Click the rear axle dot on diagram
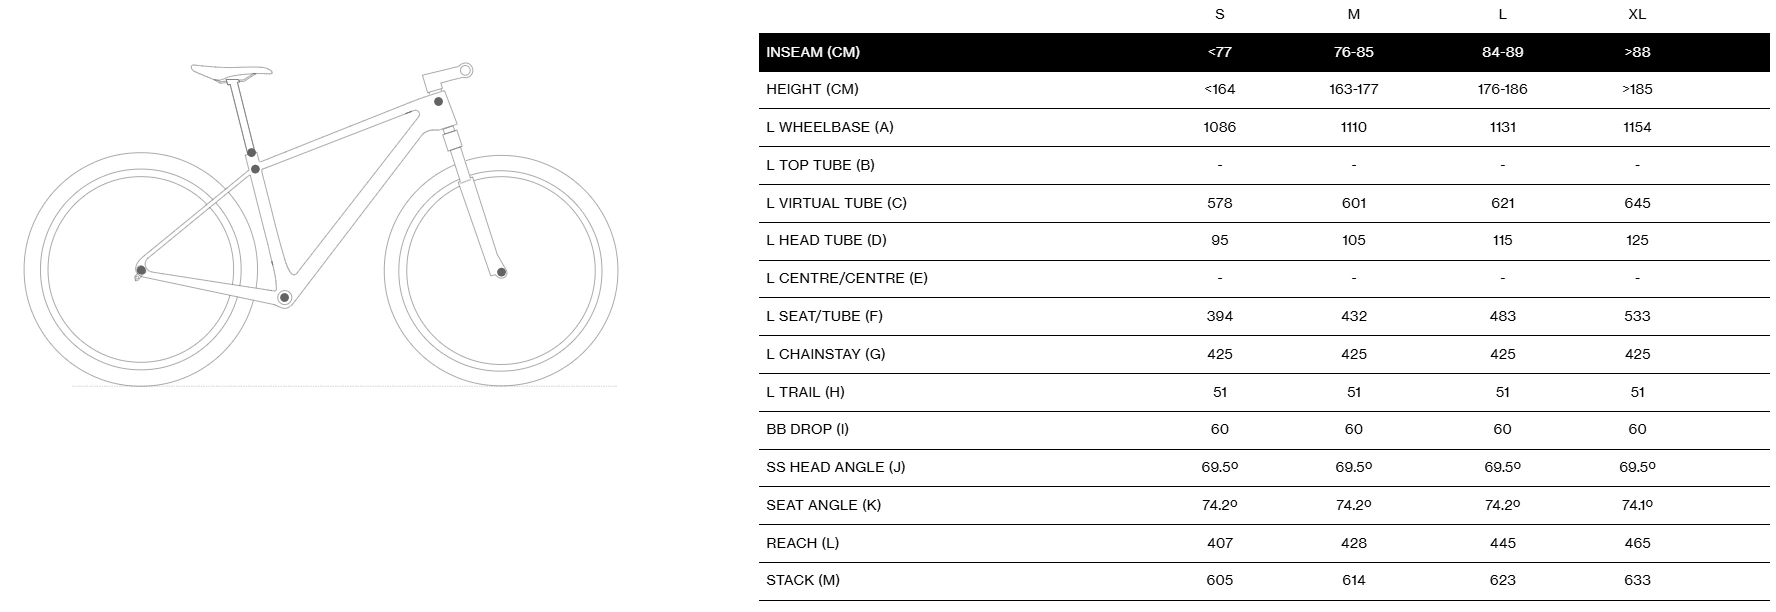 coord(141,270)
